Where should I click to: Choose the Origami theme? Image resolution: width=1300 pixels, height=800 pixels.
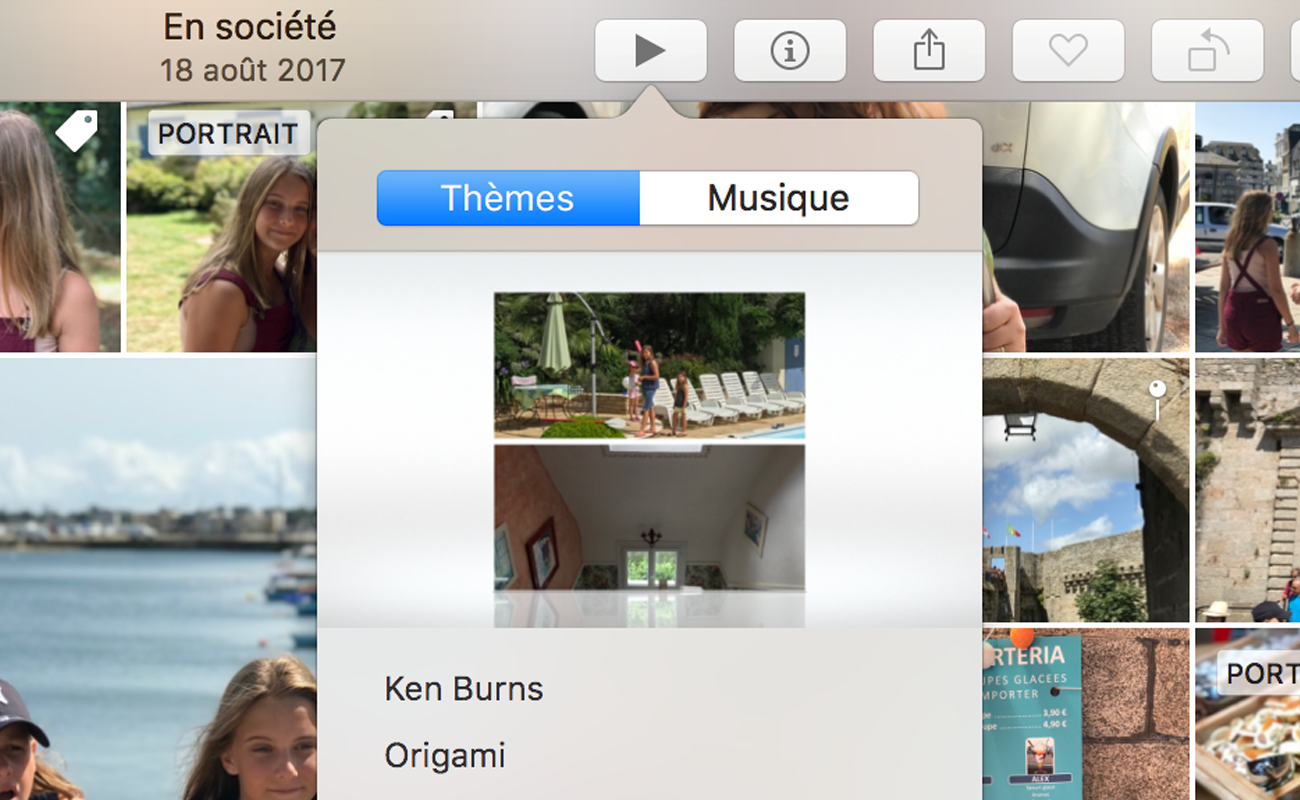[445, 756]
